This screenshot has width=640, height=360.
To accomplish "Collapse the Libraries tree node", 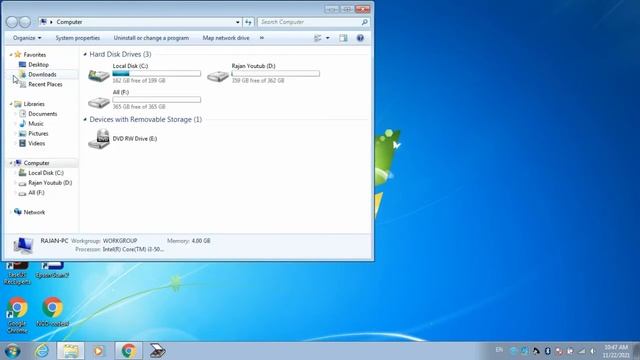I will tap(11, 104).
